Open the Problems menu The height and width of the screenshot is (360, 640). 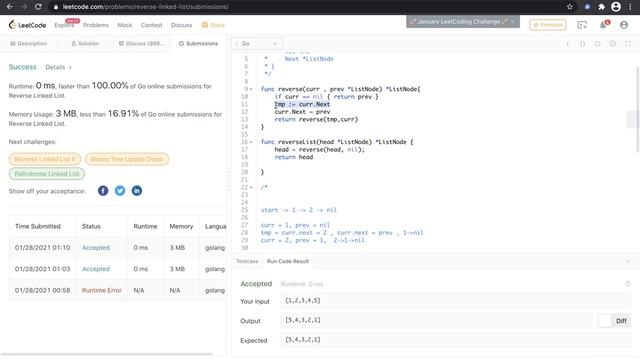tap(96, 25)
